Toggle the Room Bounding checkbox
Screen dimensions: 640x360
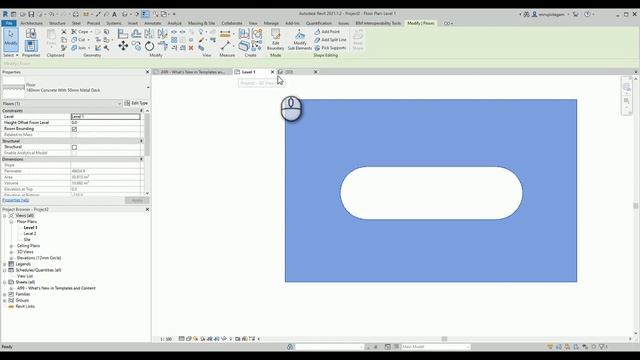74,129
